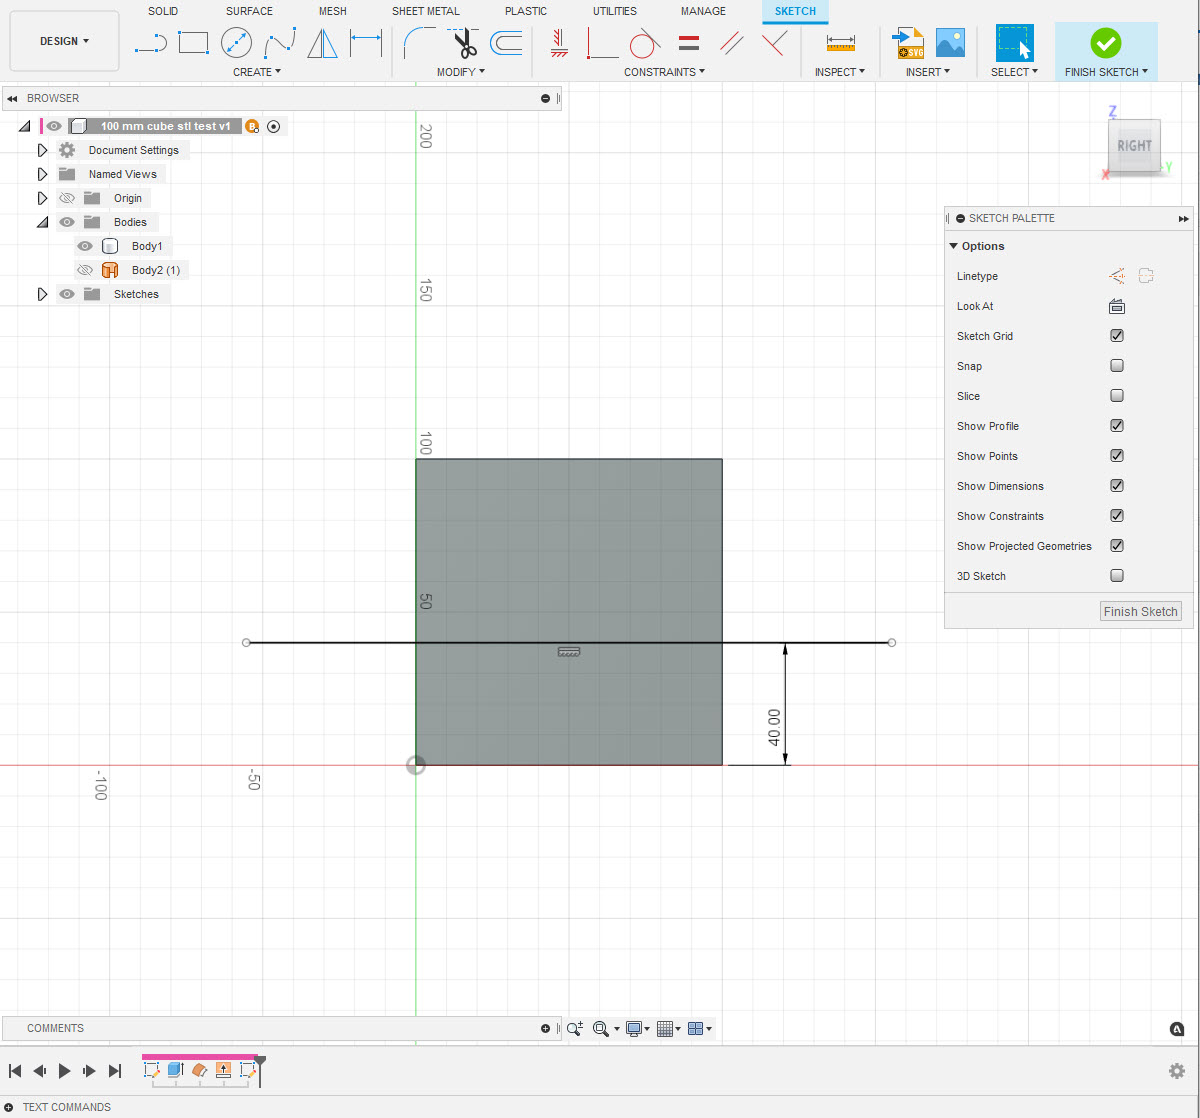Screen dimensions: 1200x1118
Task: Collapse the Options section in Sketch Palette
Action: (x=953, y=245)
